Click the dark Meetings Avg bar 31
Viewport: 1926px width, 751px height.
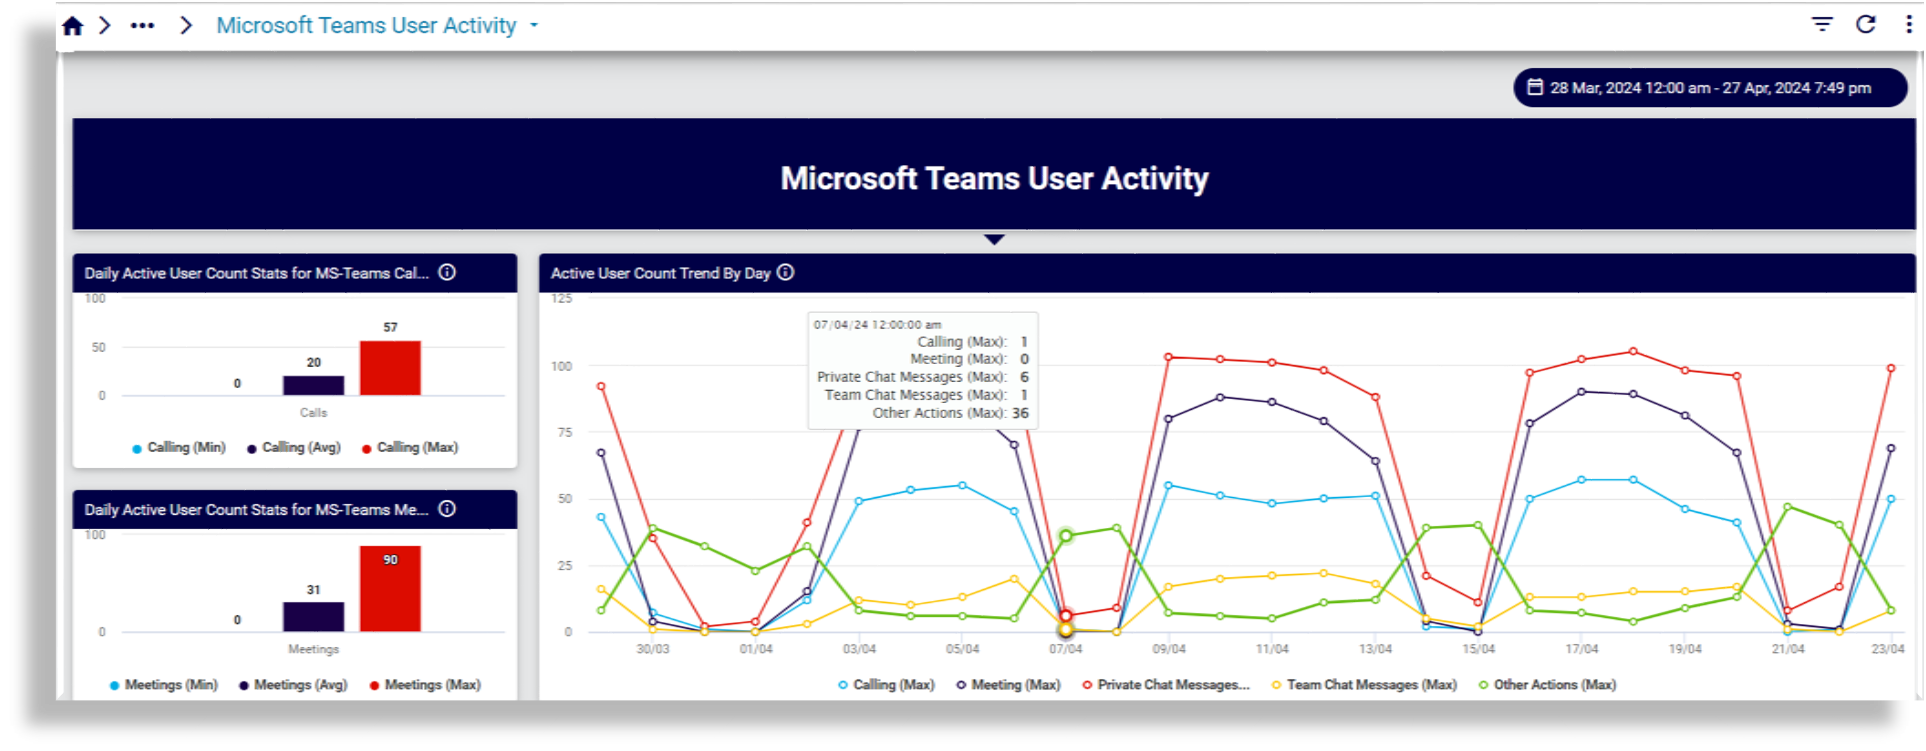click(313, 617)
